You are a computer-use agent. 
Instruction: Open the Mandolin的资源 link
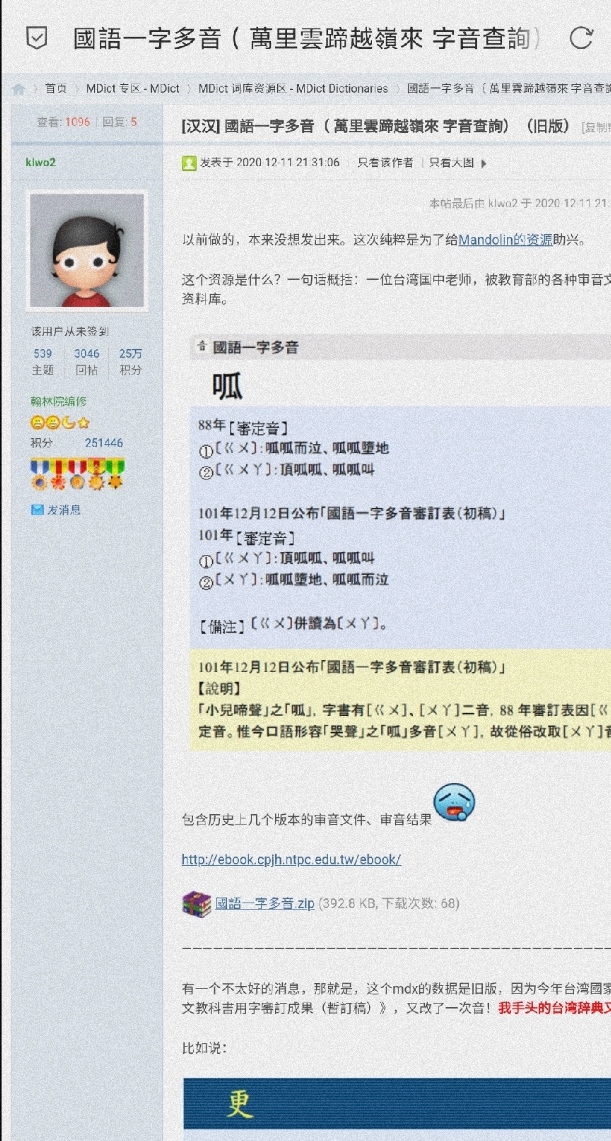point(505,239)
